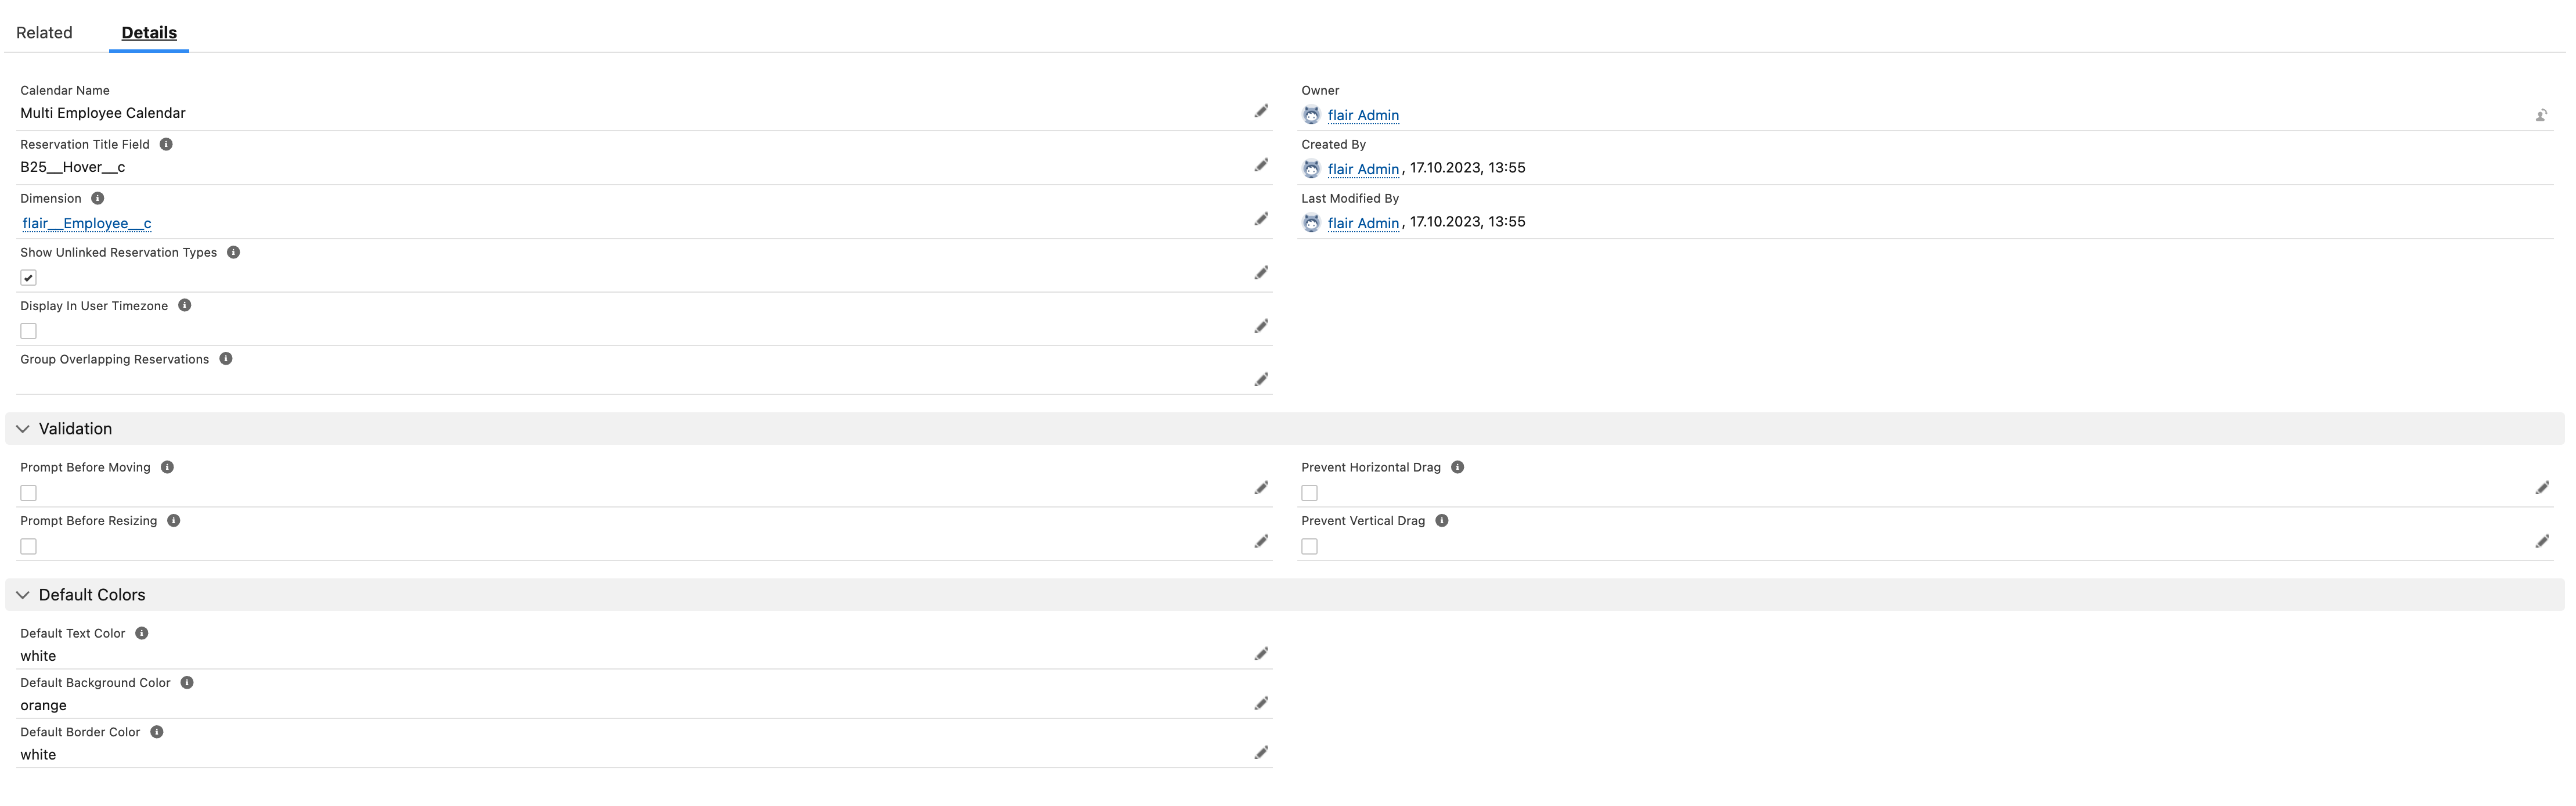Image resolution: width=2576 pixels, height=806 pixels.
Task: Check the Prevent Vertical Drag box
Action: tap(1309, 547)
